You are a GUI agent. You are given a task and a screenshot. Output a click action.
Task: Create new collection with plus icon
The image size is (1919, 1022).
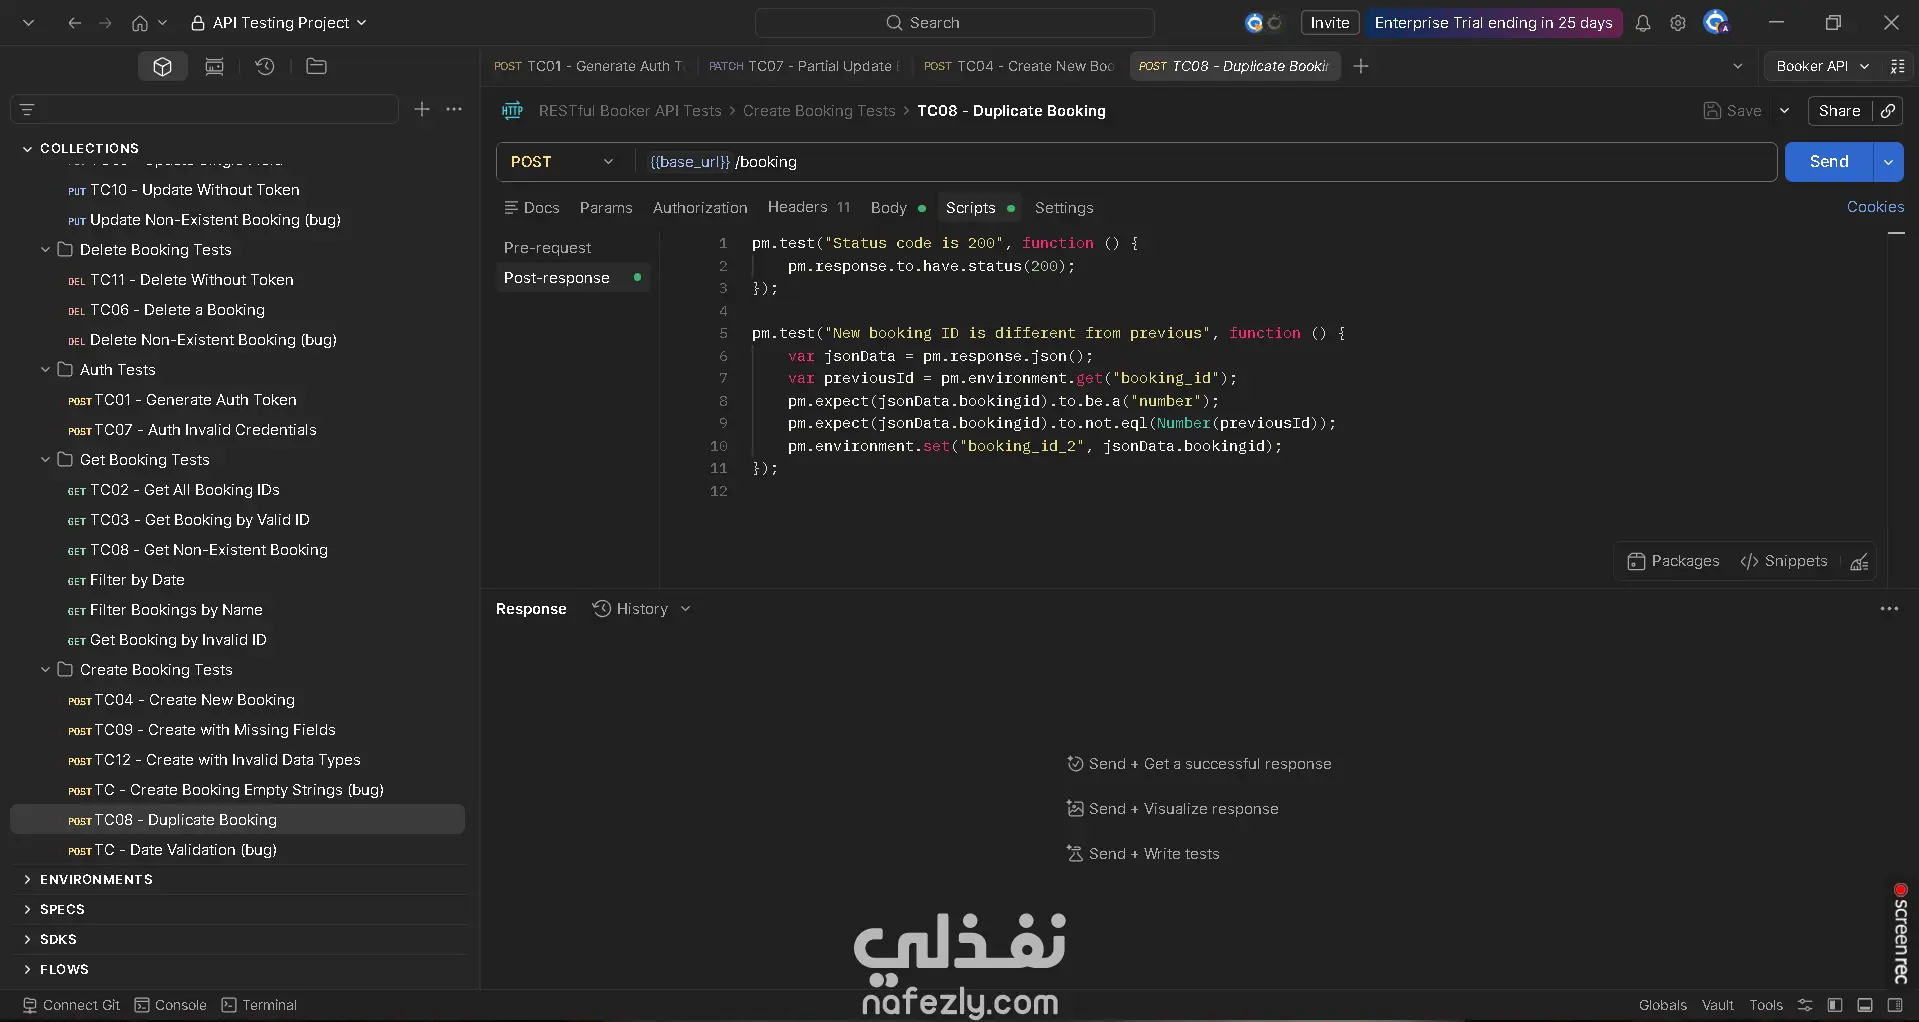coord(422,109)
